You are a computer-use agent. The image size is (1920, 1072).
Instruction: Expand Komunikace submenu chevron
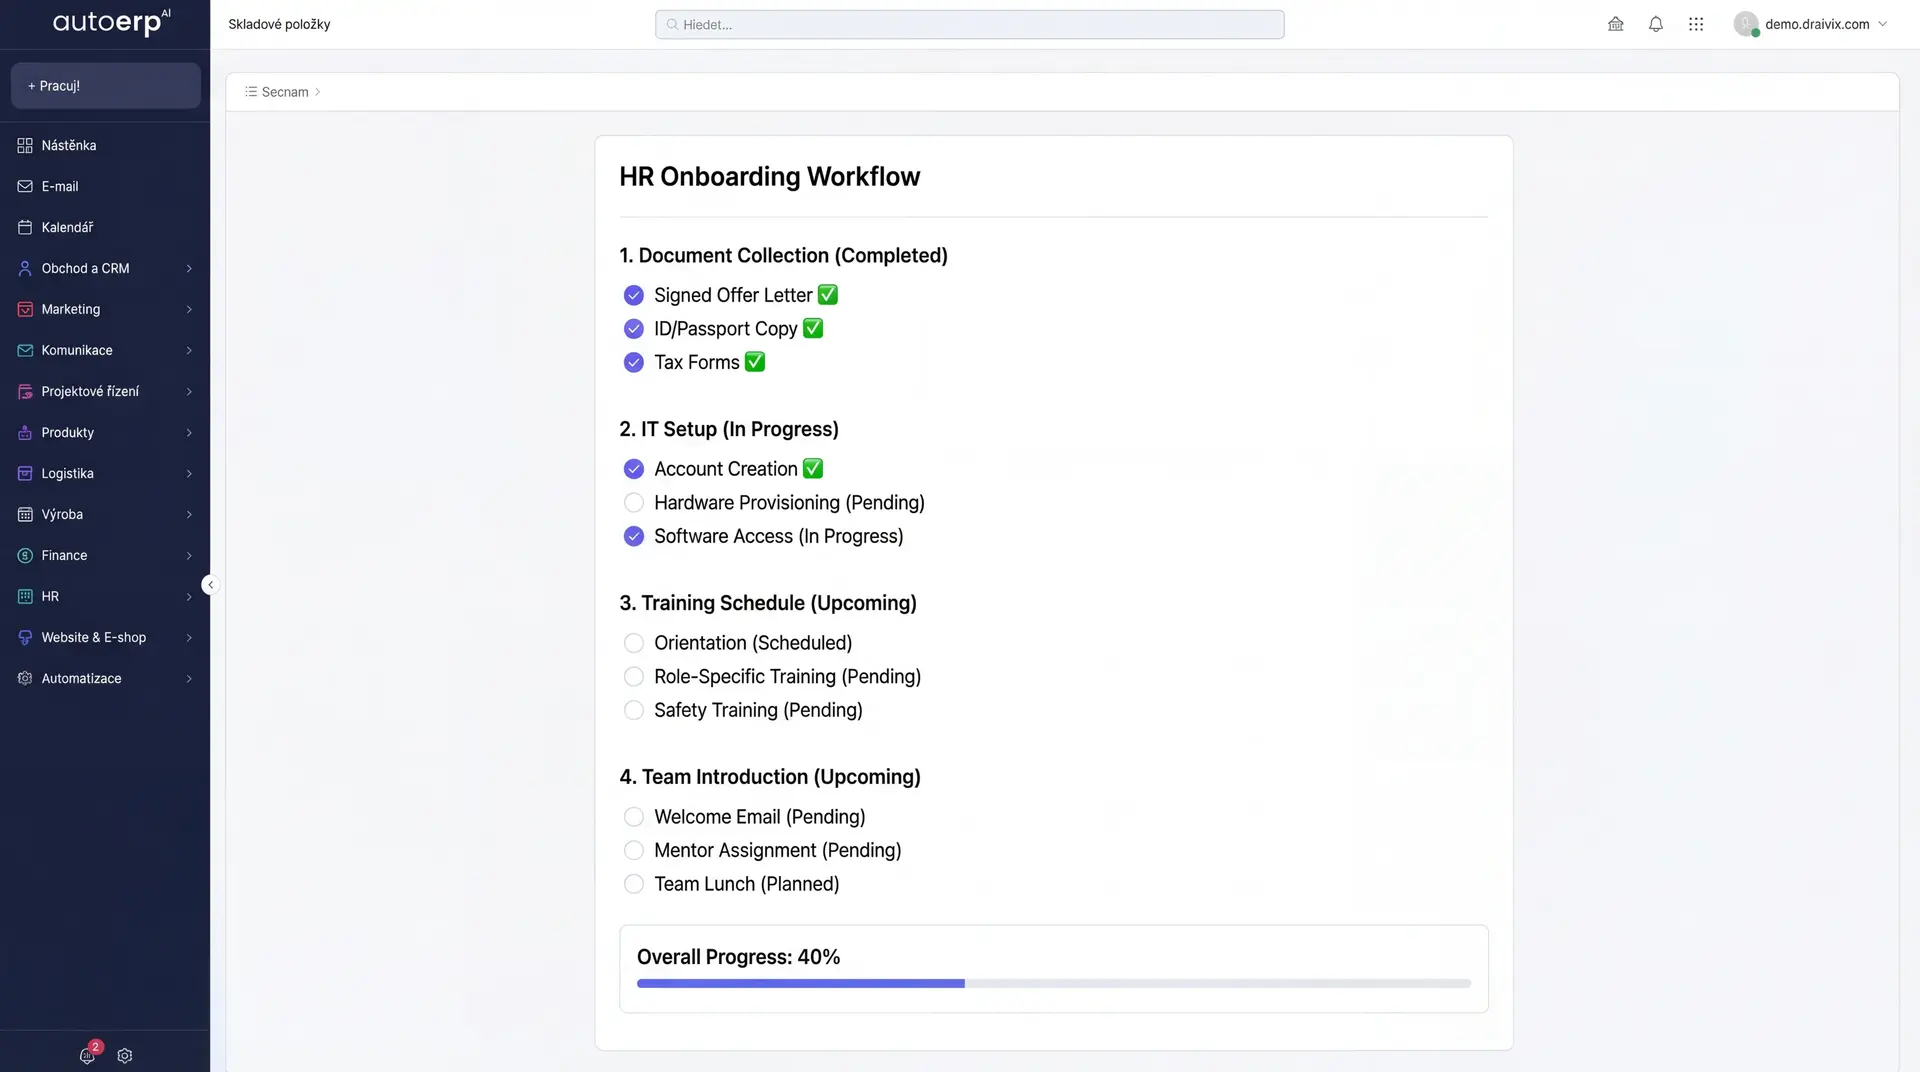point(189,351)
